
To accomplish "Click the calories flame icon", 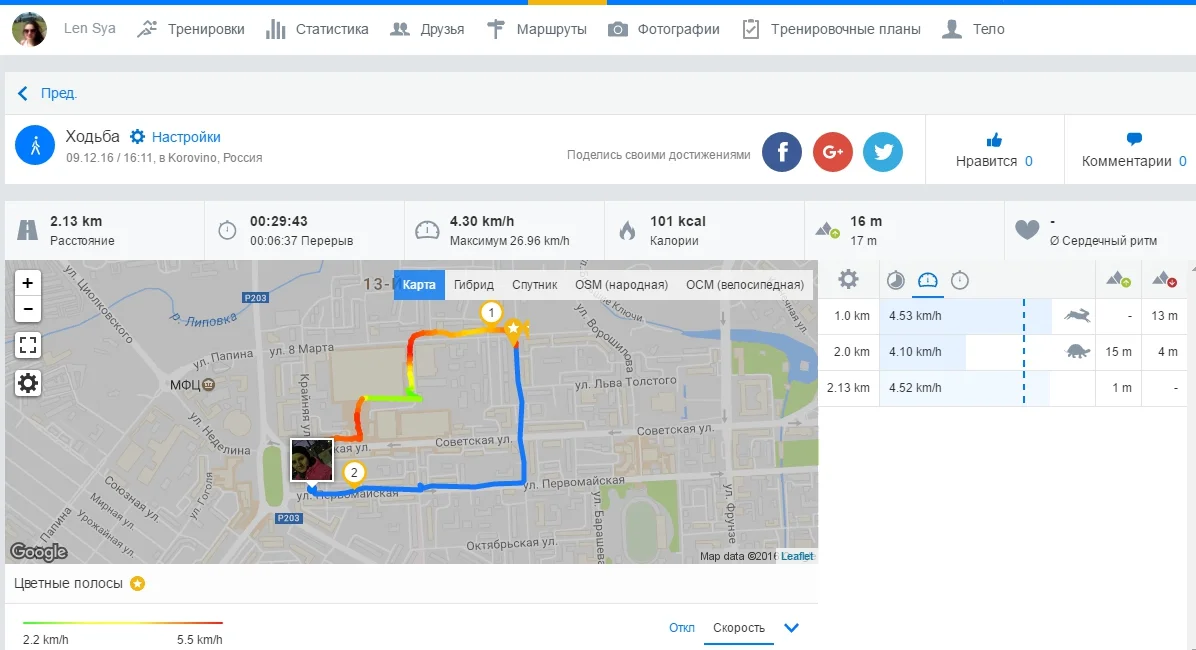I will click(x=627, y=230).
